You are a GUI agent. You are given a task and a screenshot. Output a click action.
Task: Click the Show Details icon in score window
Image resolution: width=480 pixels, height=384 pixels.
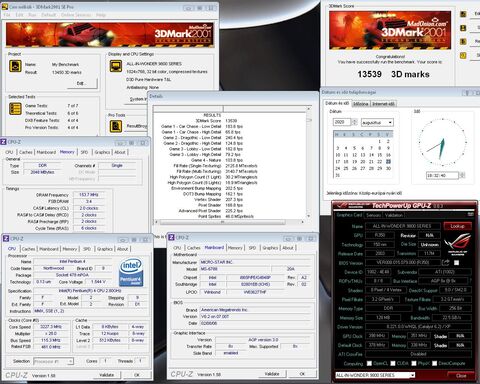click(x=463, y=55)
